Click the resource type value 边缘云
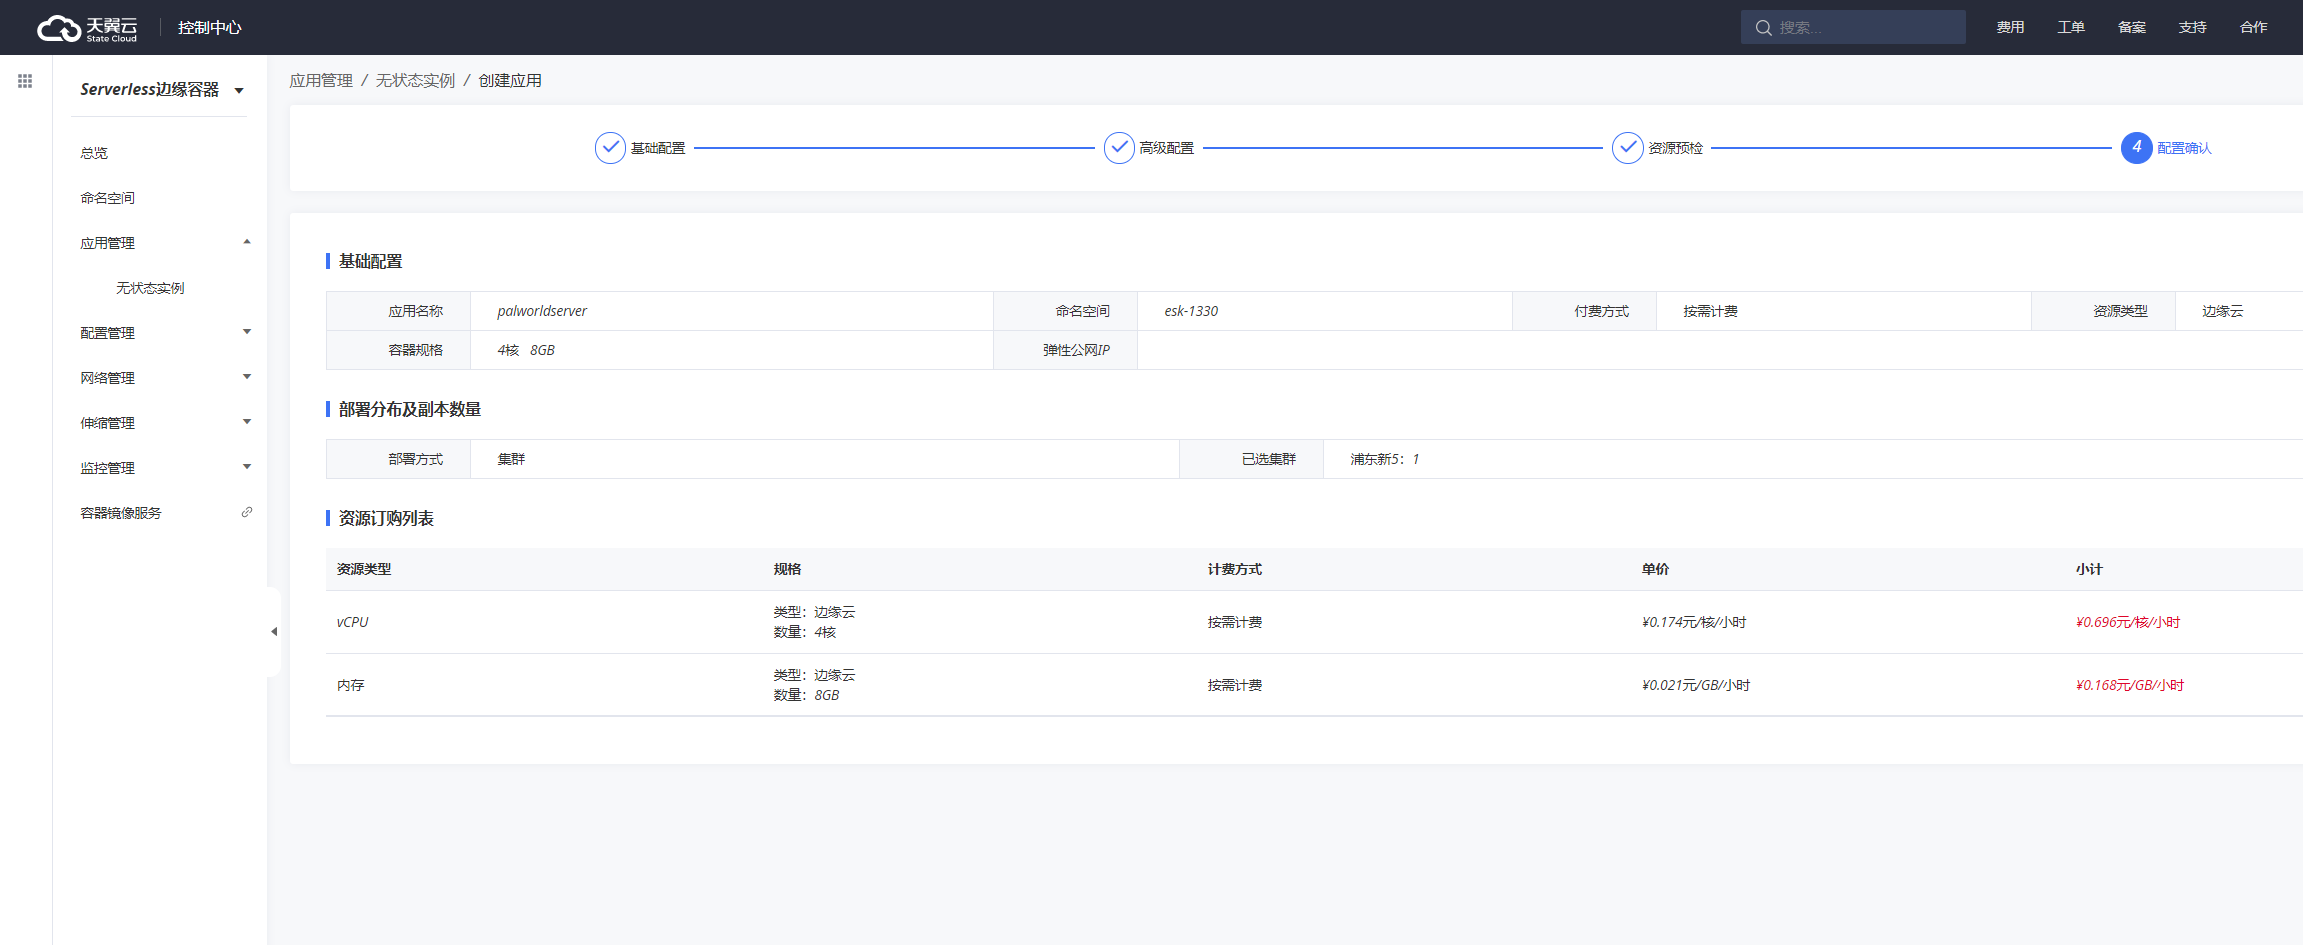The height and width of the screenshot is (945, 2303). 2222,311
